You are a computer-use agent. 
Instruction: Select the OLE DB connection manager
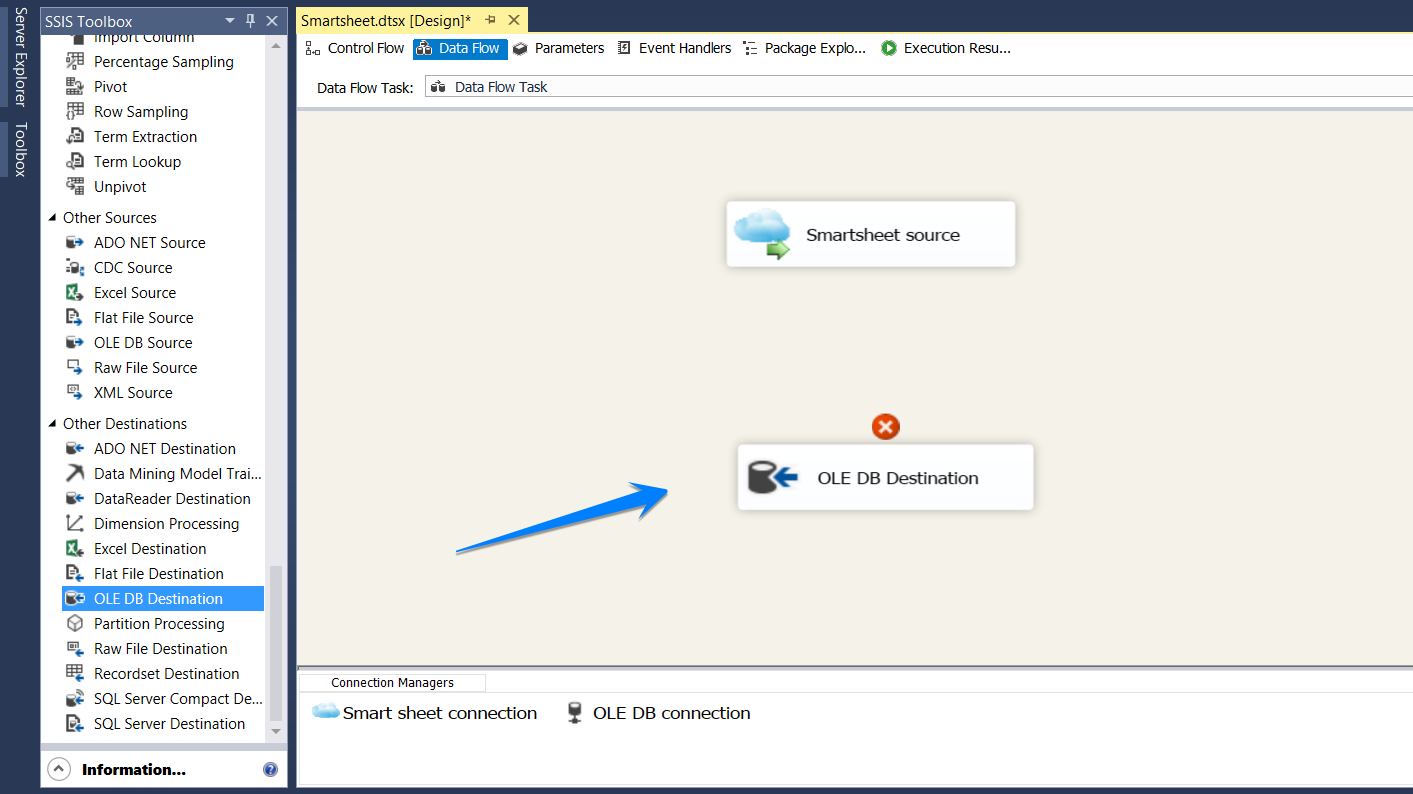coord(658,713)
